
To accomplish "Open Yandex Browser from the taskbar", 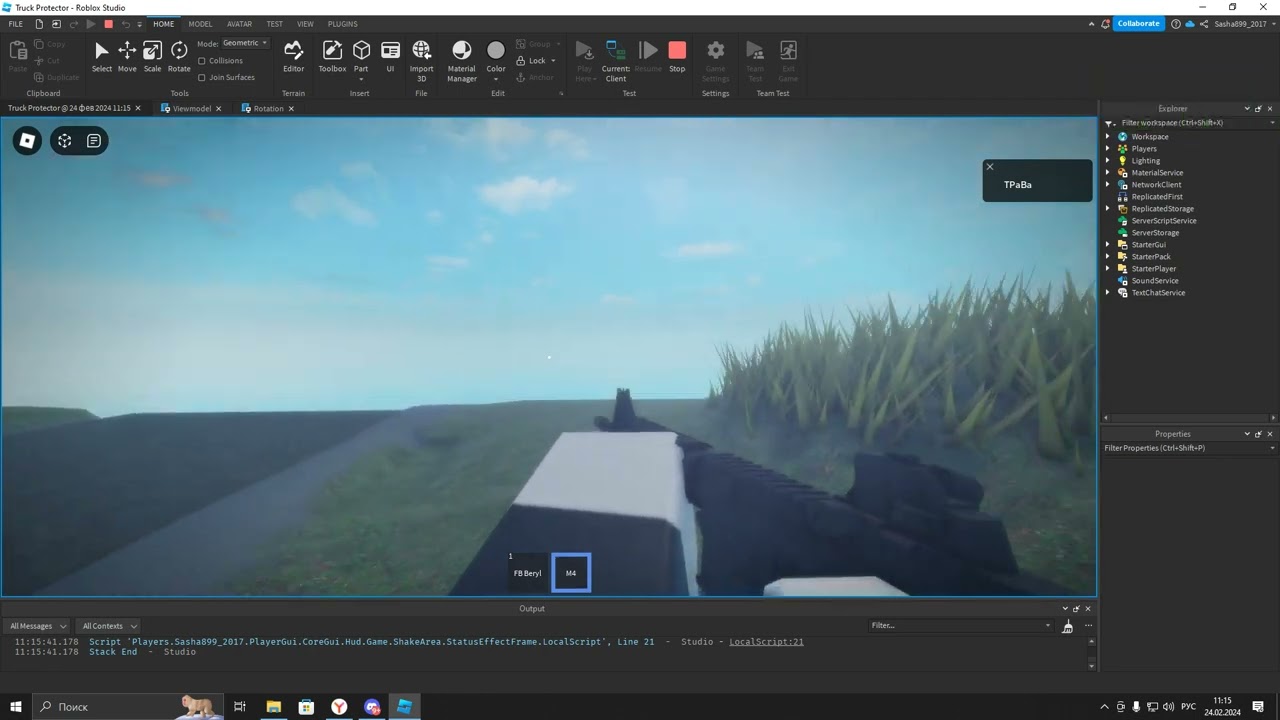I will [340, 707].
